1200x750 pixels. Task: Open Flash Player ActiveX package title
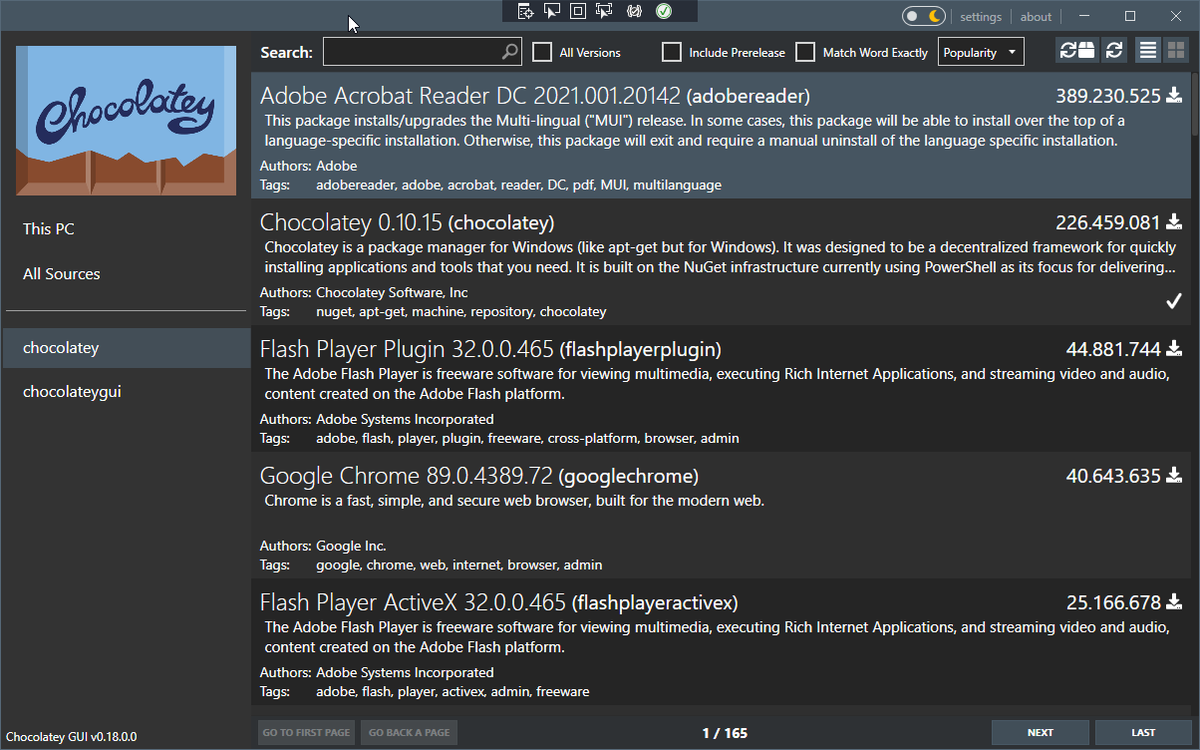click(499, 602)
